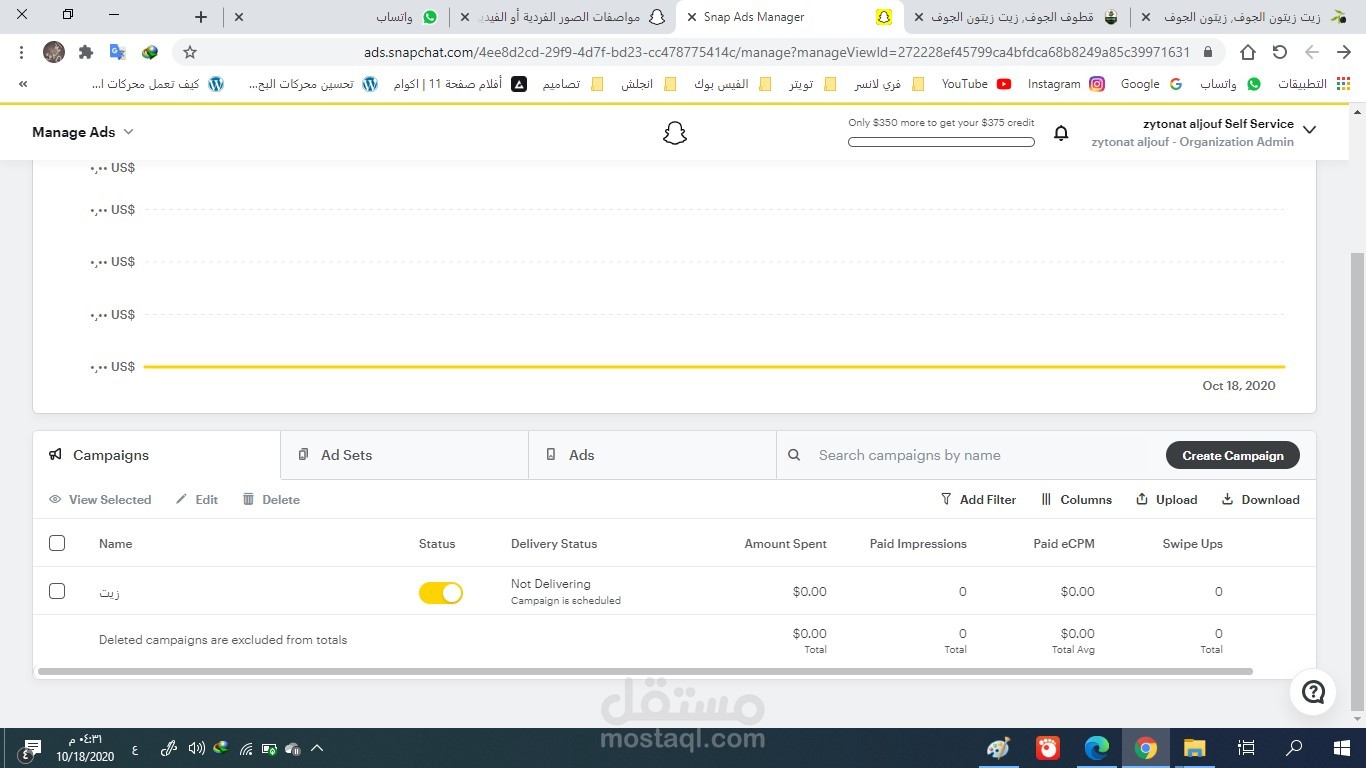Click the browser address bar URL
This screenshot has width=1366, height=768.
point(777,52)
